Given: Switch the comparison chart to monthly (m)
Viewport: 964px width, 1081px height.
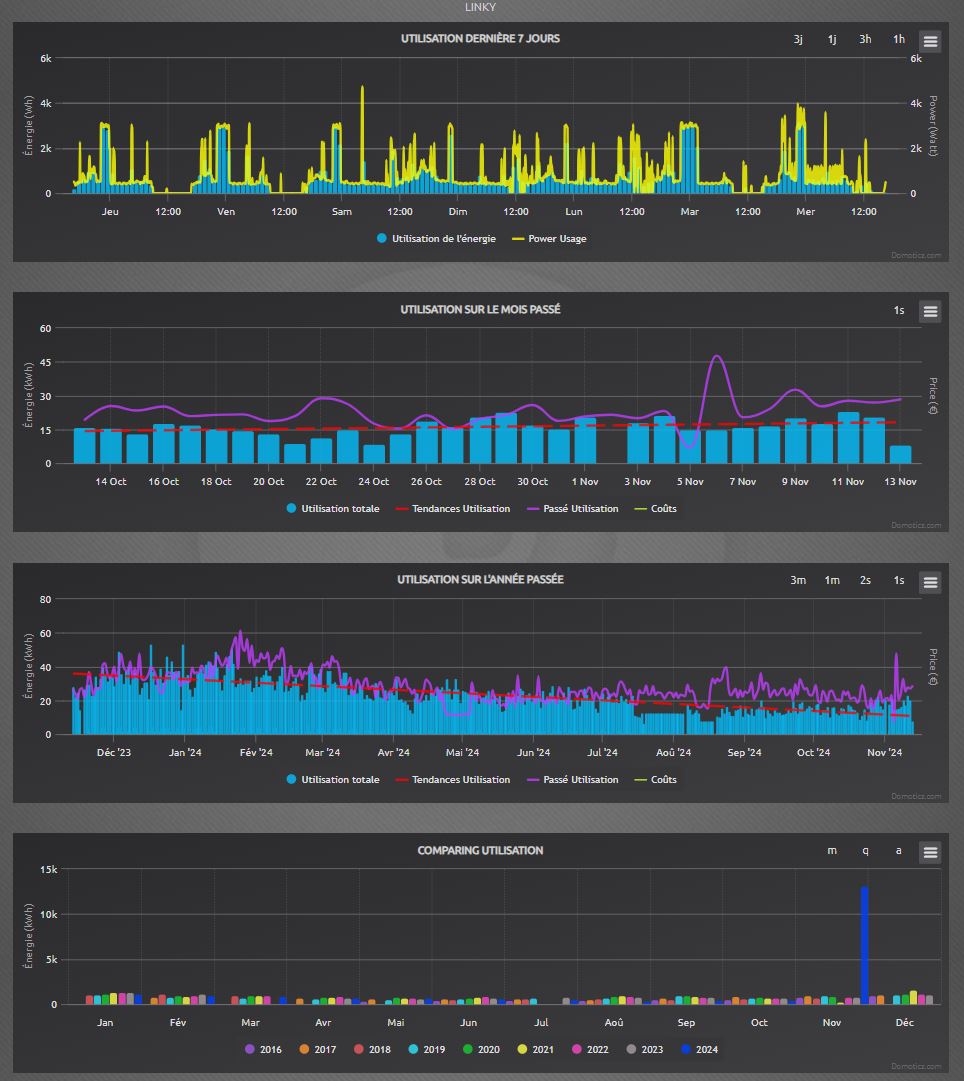Looking at the screenshot, I should tap(832, 851).
